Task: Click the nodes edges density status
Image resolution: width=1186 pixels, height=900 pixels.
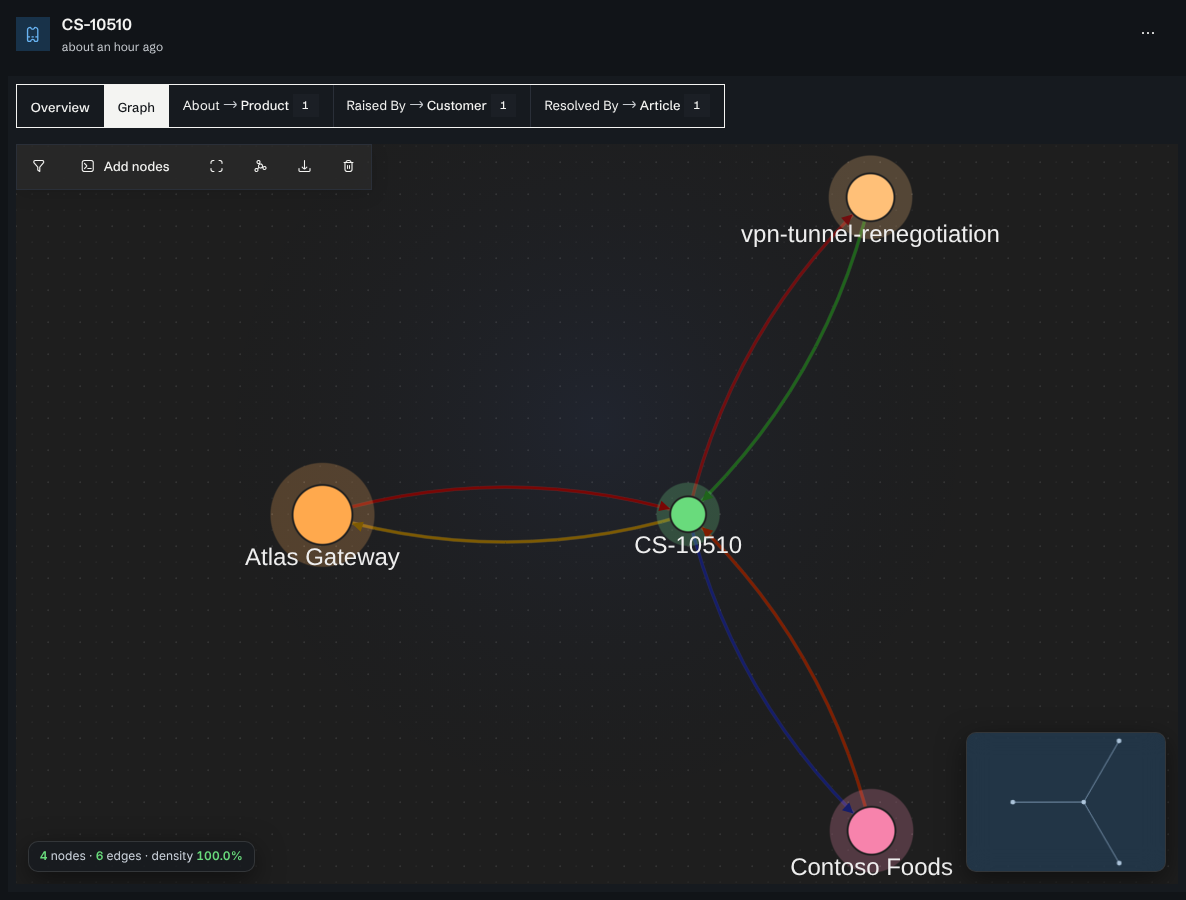Action: click(141, 856)
